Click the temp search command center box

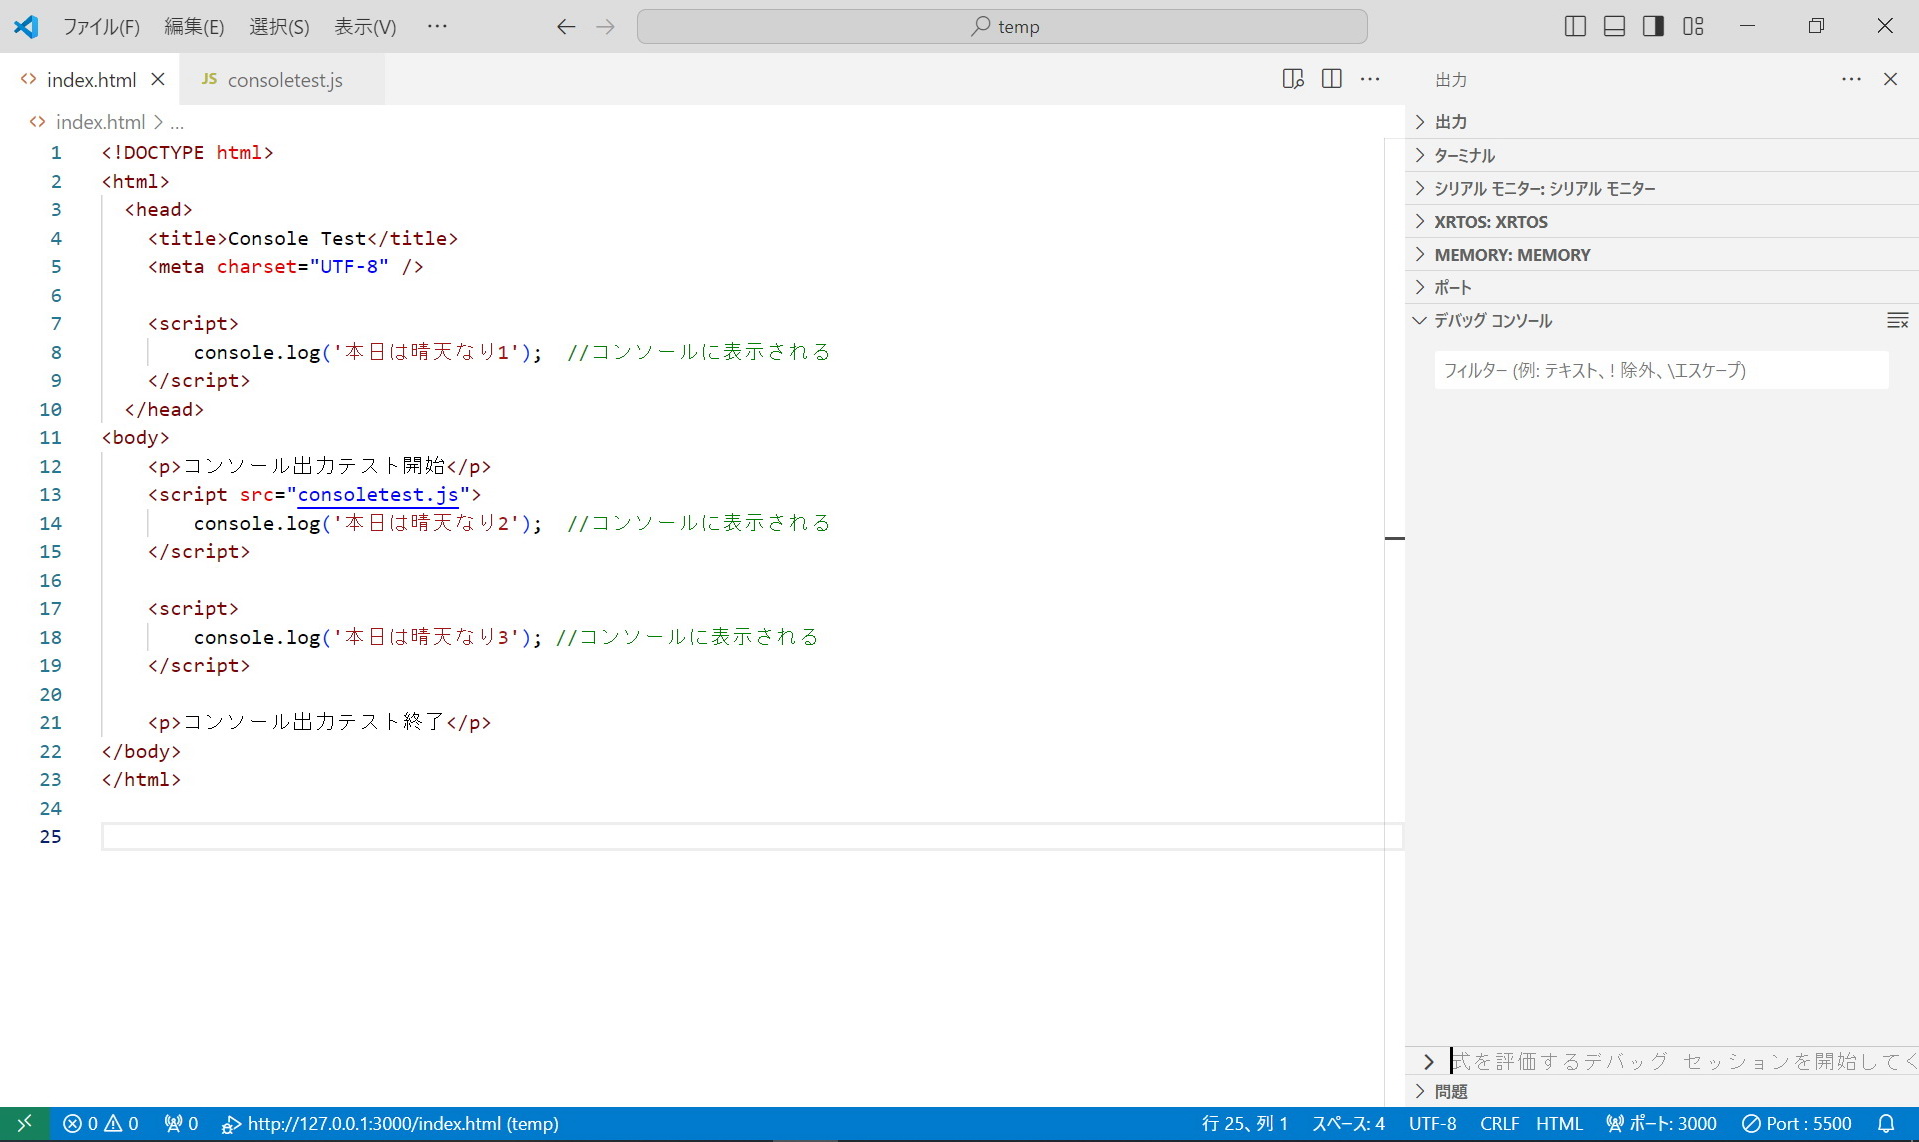click(x=1002, y=27)
